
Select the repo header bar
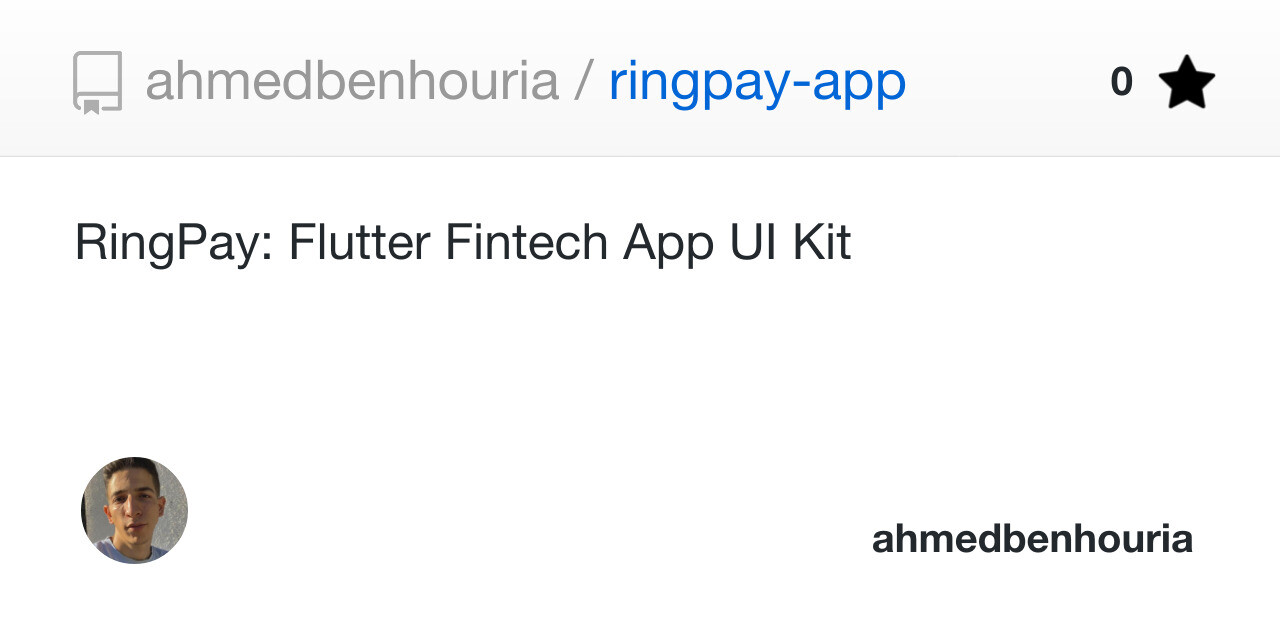pyautogui.click(x=640, y=80)
